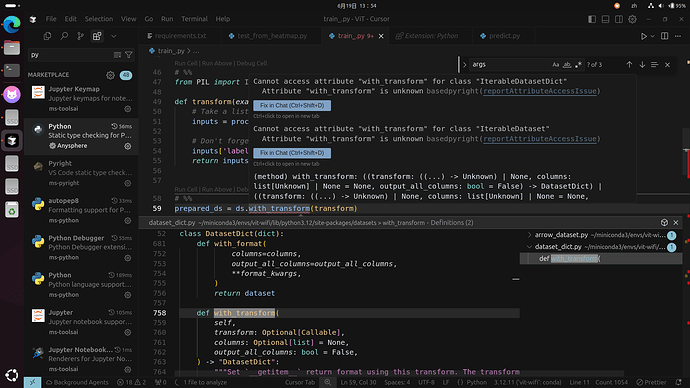Open the Help menu
The height and width of the screenshot is (388, 690).
click(x=223, y=19)
